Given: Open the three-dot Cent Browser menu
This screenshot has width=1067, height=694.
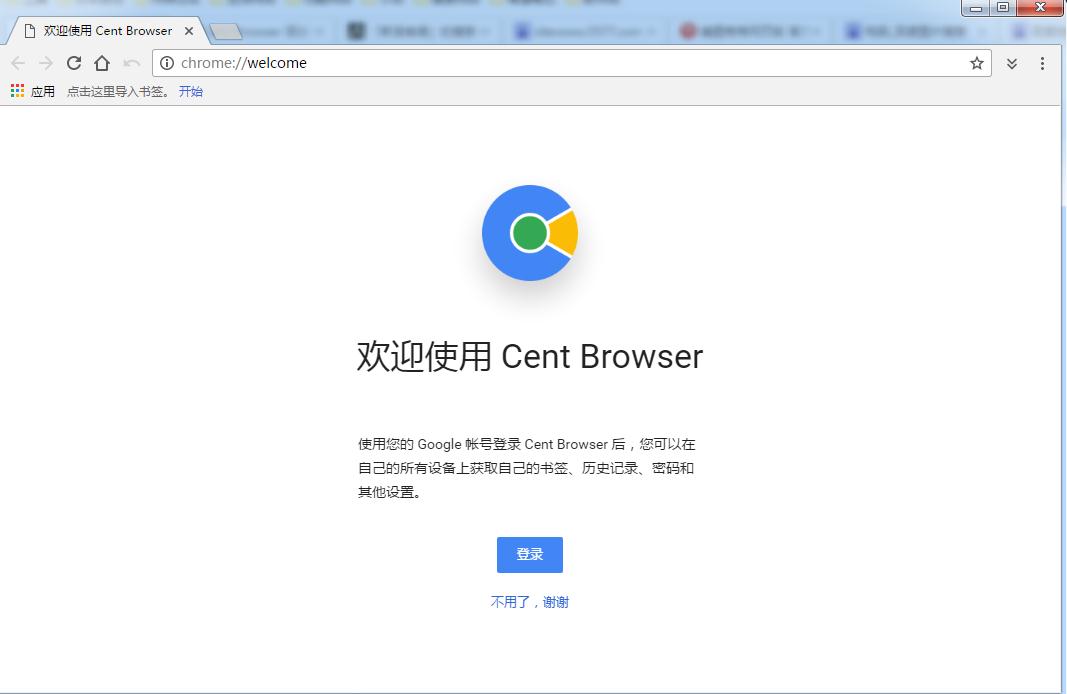Looking at the screenshot, I should [x=1043, y=62].
